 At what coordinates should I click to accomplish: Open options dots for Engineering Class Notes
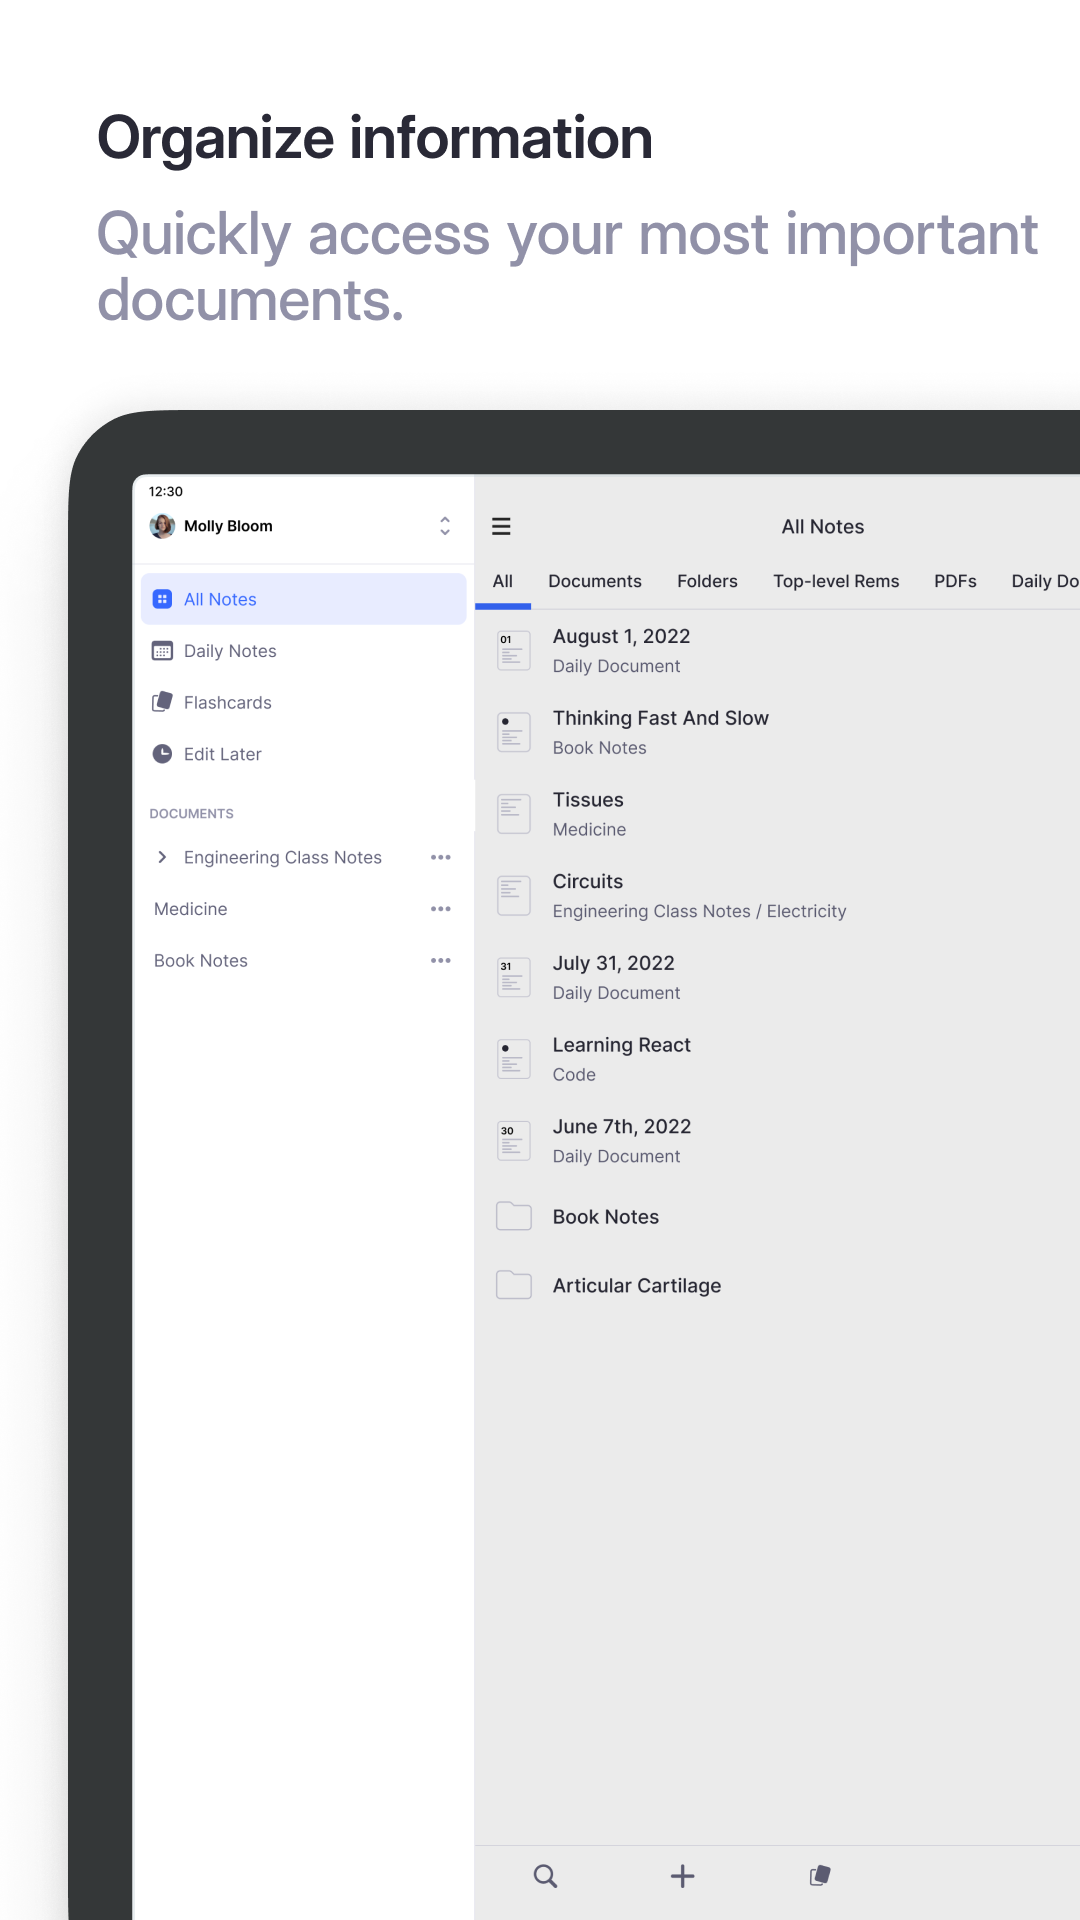point(441,857)
